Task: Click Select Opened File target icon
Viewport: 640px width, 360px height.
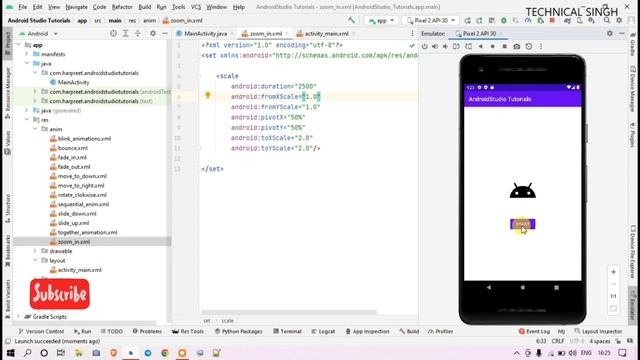Action: (x=113, y=33)
